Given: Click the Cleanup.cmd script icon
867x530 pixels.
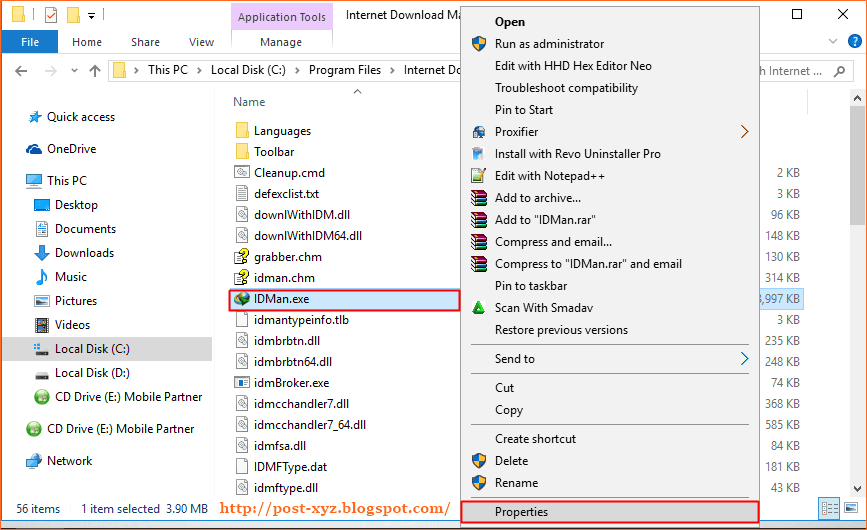Looking at the screenshot, I should click(x=242, y=172).
